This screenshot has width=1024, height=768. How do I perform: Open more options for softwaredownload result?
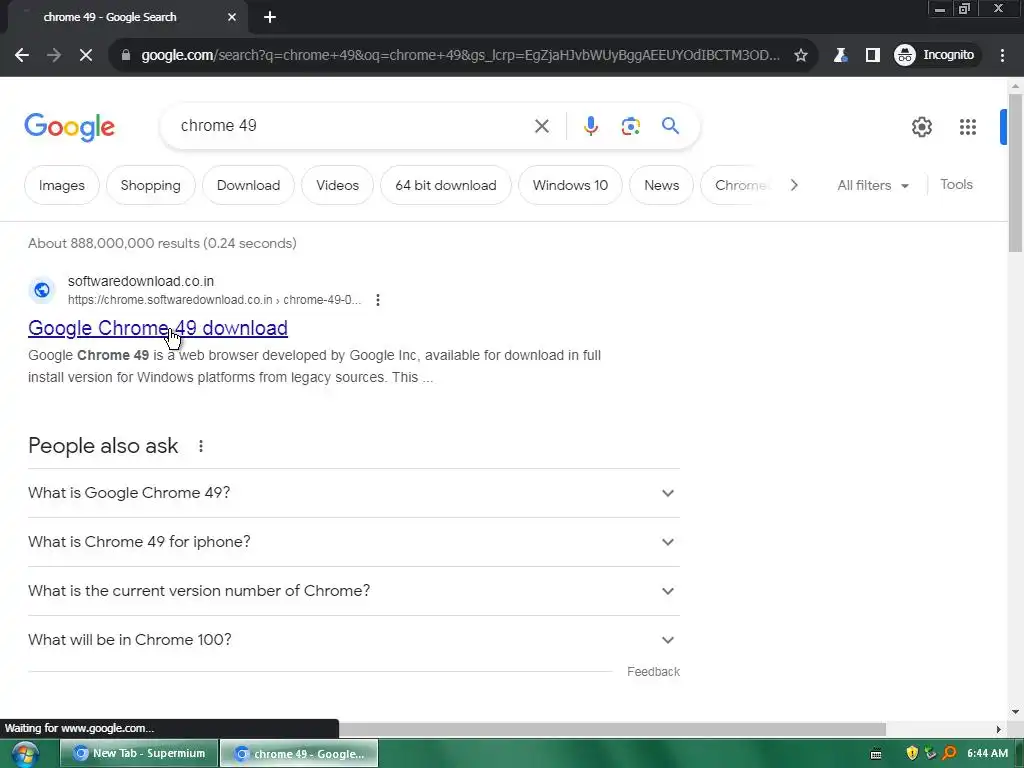pyautogui.click(x=377, y=300)
